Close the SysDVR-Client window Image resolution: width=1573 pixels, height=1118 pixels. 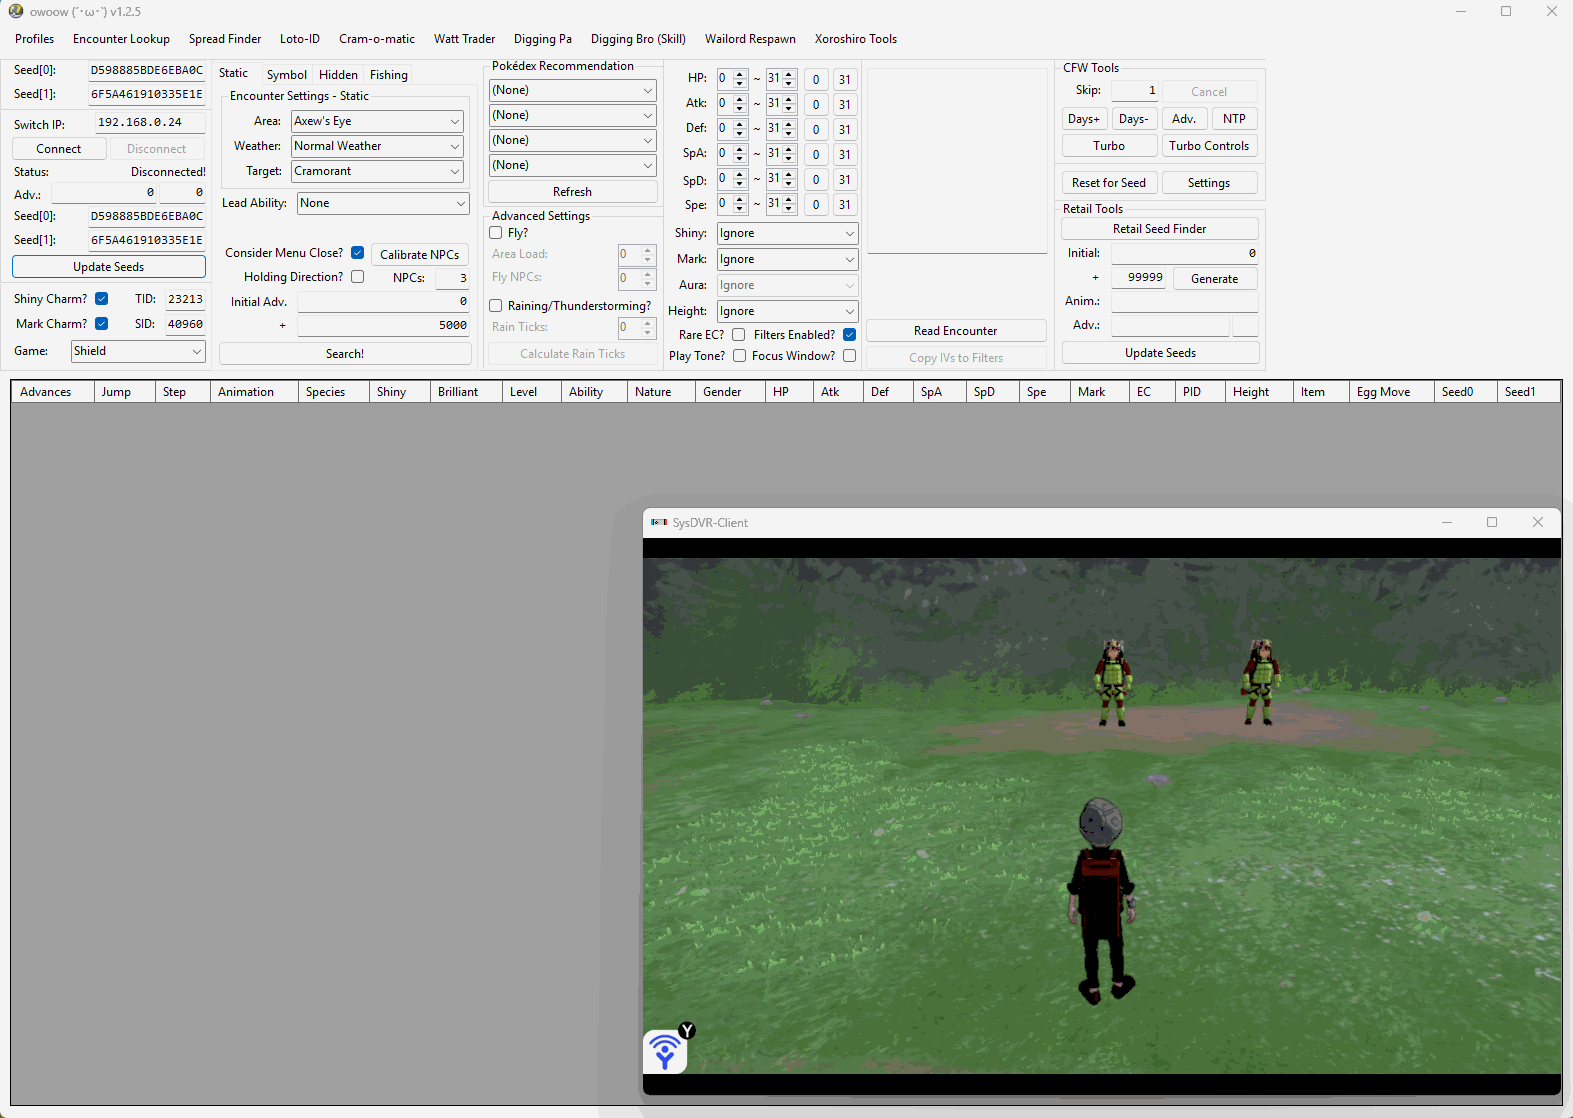tap(1538, 522)
